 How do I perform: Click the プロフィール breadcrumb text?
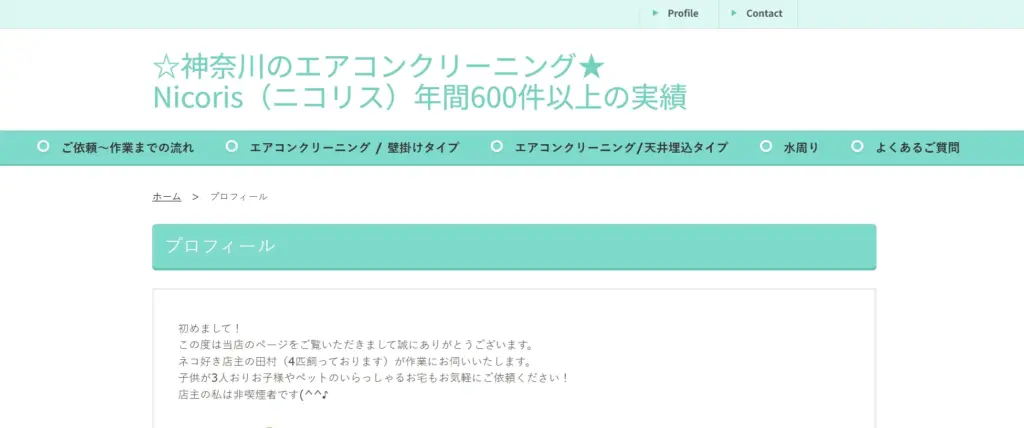[x=238, y=197]
